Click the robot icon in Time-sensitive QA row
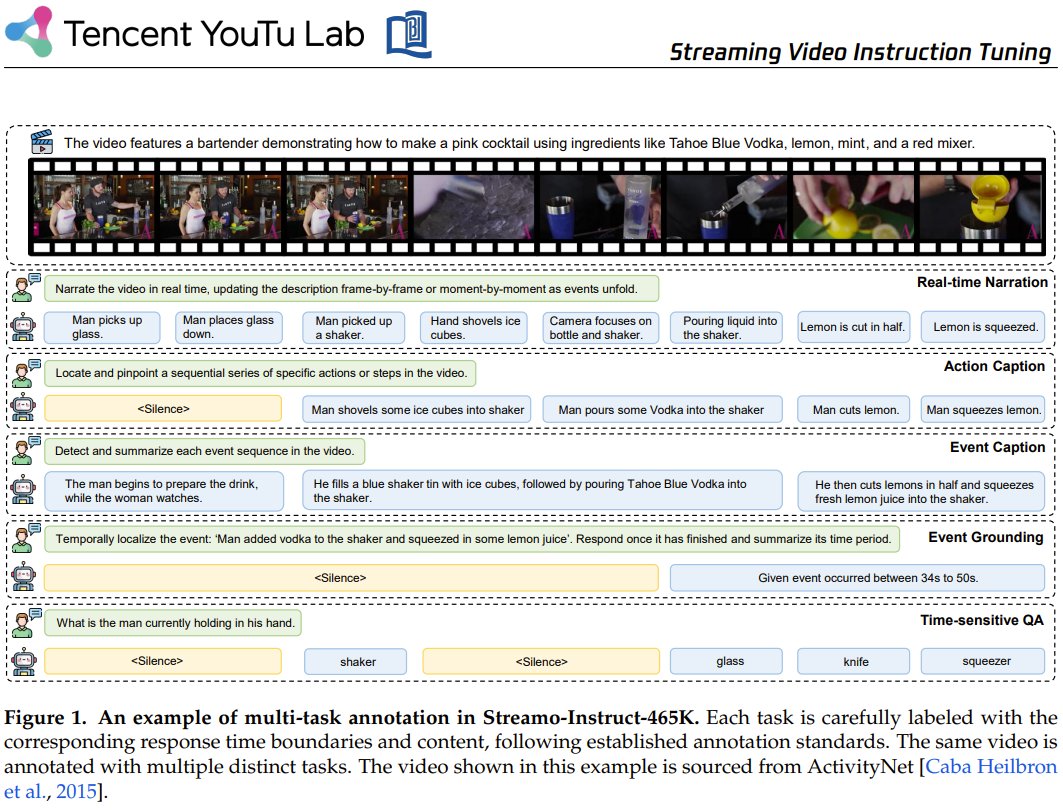The height and width of the screenshot is (810, 1063). (25, 660)
